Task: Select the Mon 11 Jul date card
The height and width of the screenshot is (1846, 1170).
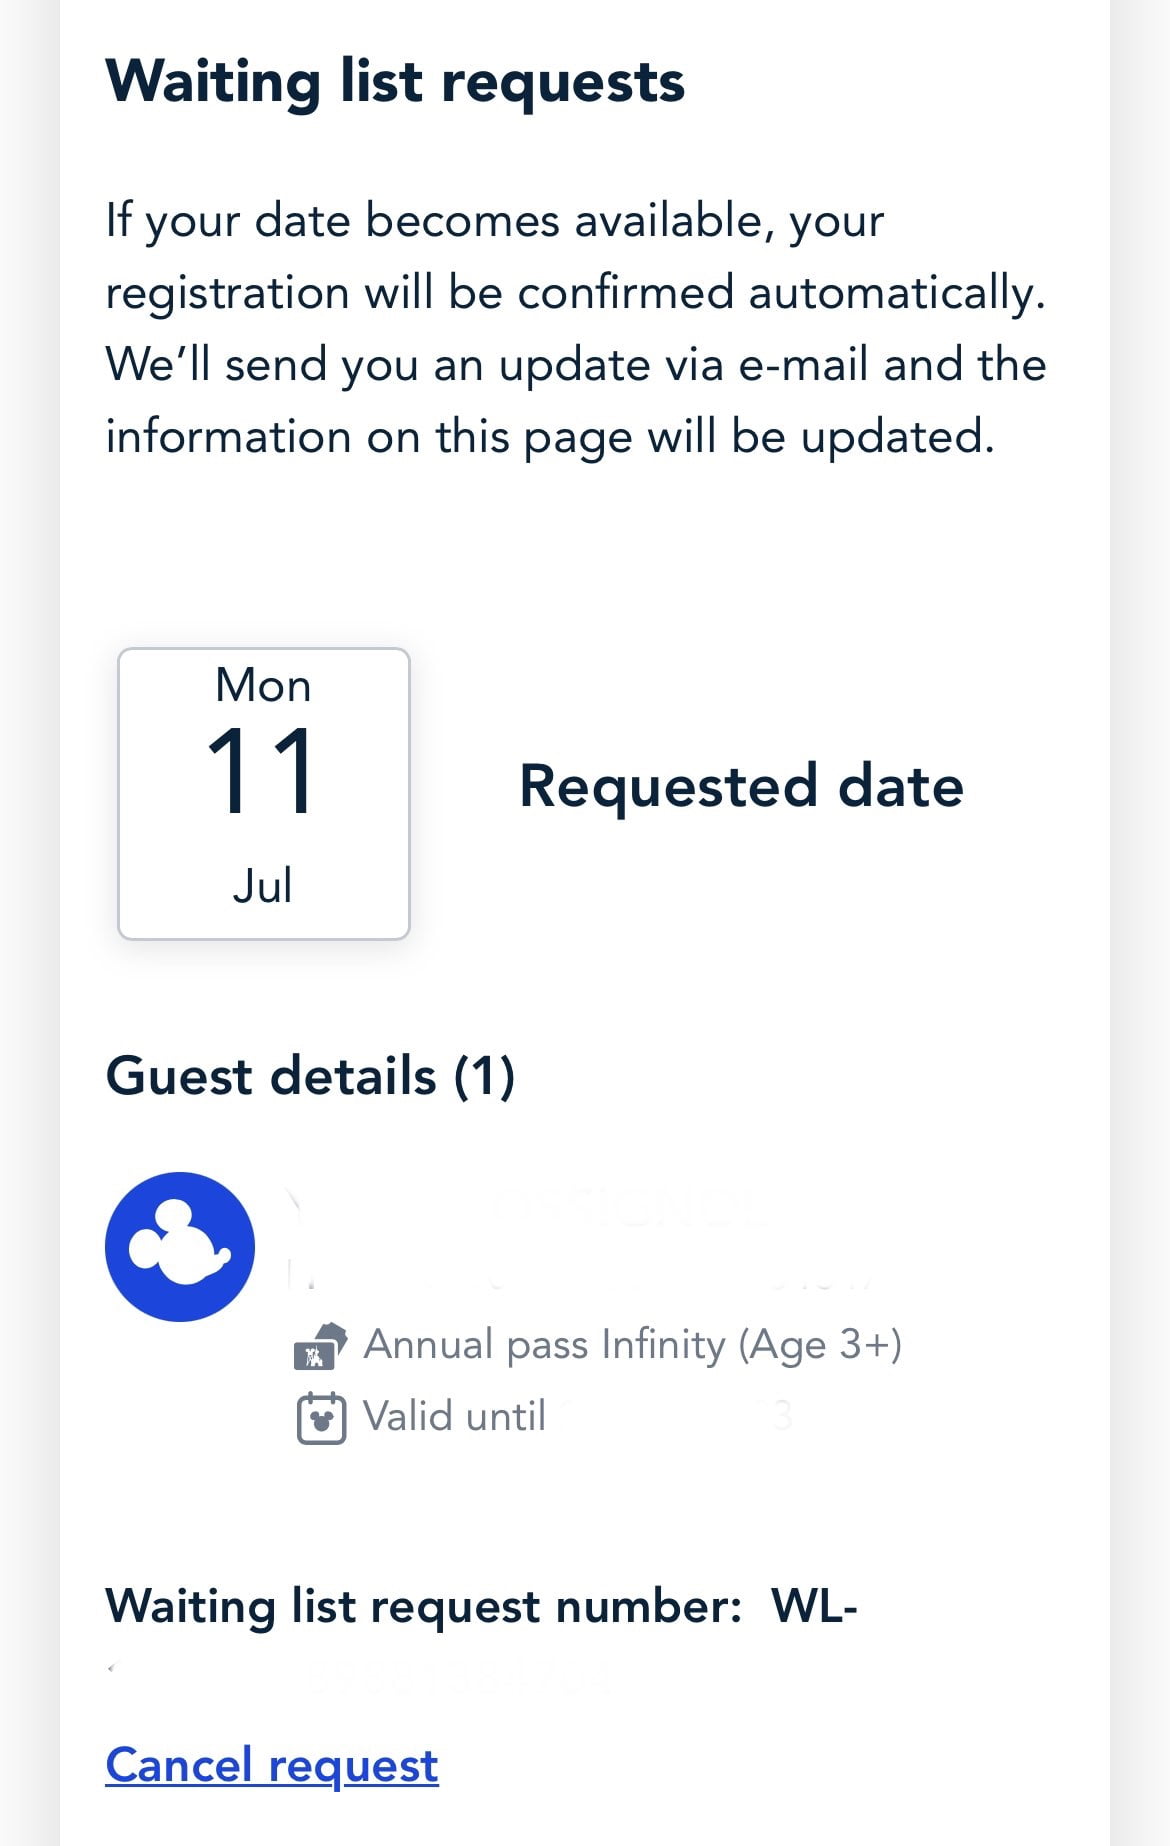Action: pyautogui.click(x=264, y=793)
